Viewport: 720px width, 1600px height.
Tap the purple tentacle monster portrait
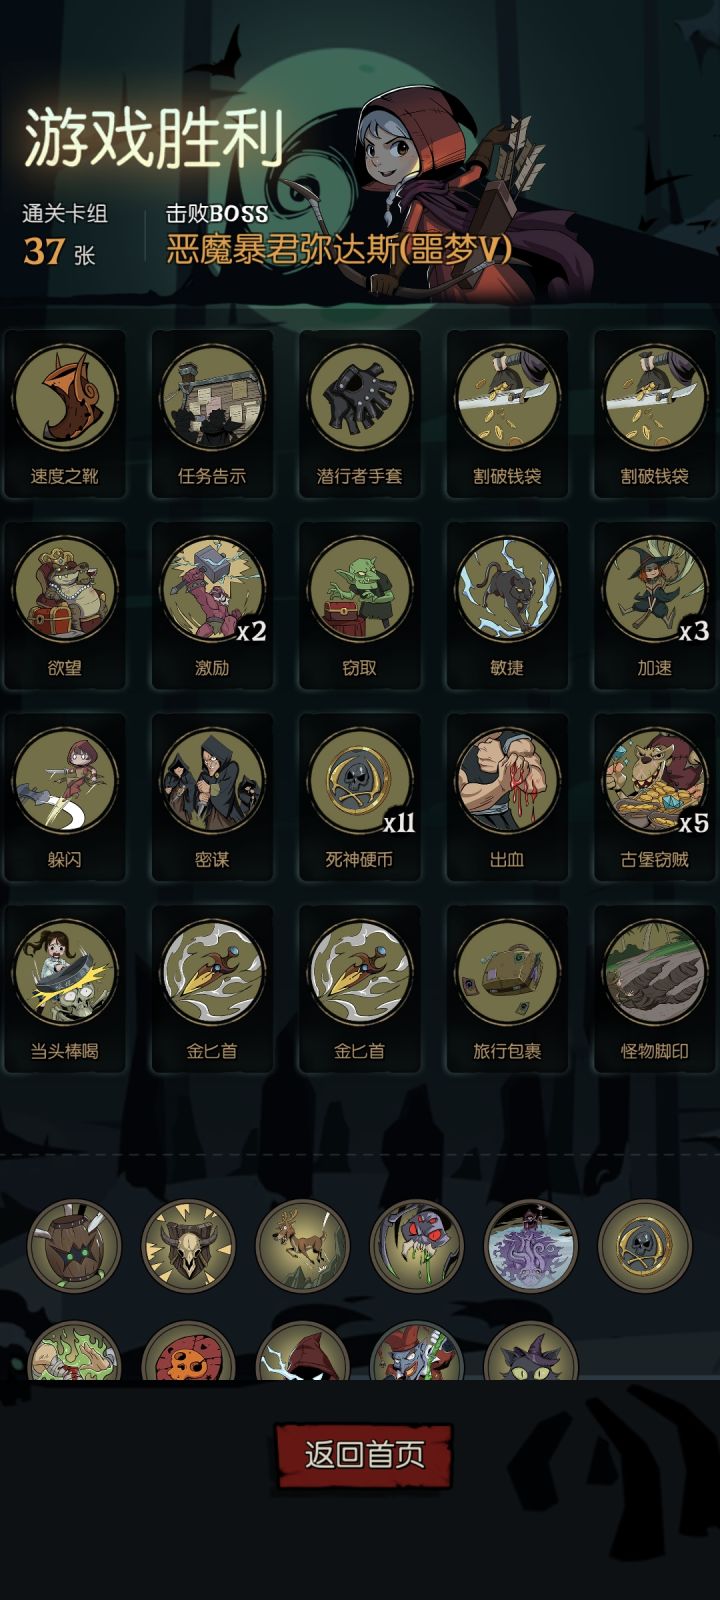pos(531,1247)
